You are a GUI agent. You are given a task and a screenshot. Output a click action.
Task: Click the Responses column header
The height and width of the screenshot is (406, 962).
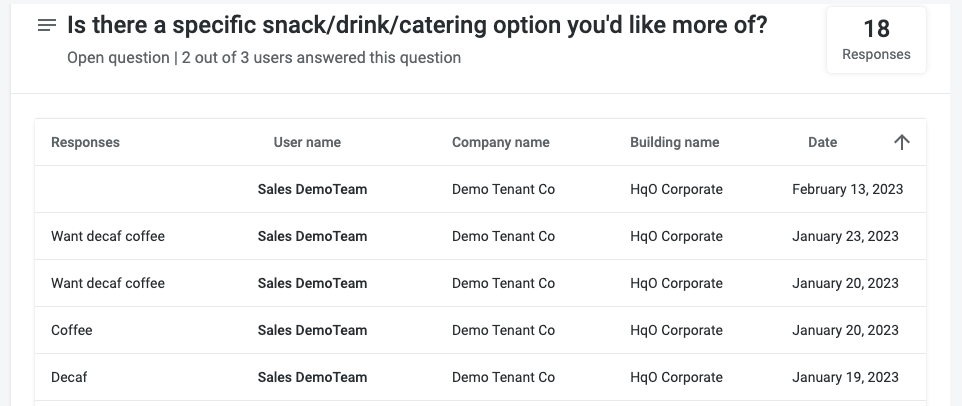[85, 142]
